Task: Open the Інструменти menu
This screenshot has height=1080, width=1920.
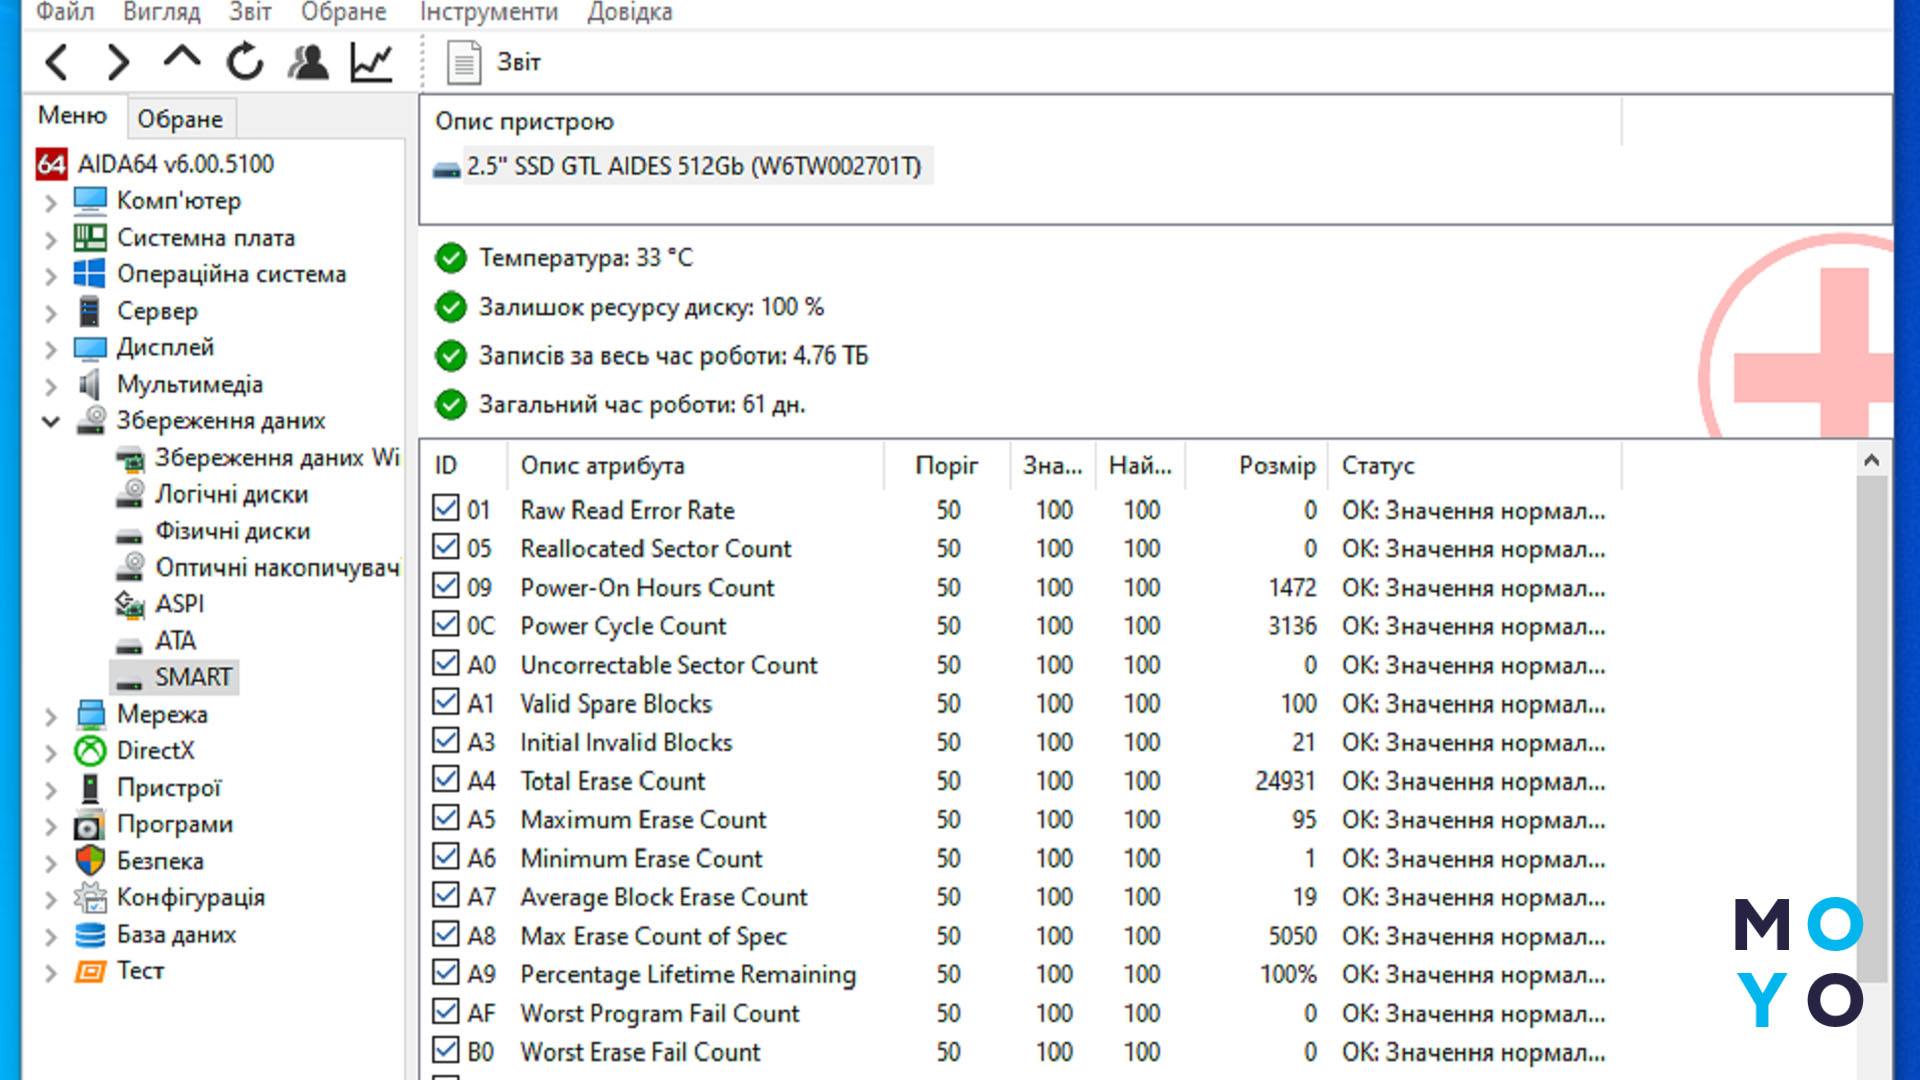Action: click(x=488, y=13)
